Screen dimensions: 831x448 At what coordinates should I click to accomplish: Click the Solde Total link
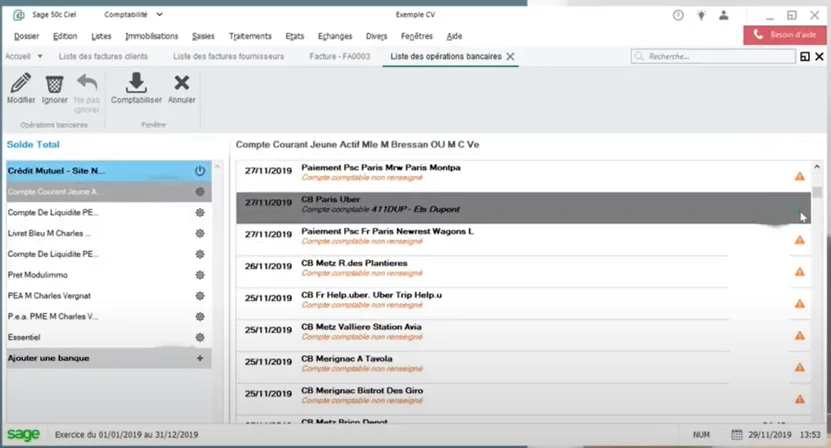33,144
